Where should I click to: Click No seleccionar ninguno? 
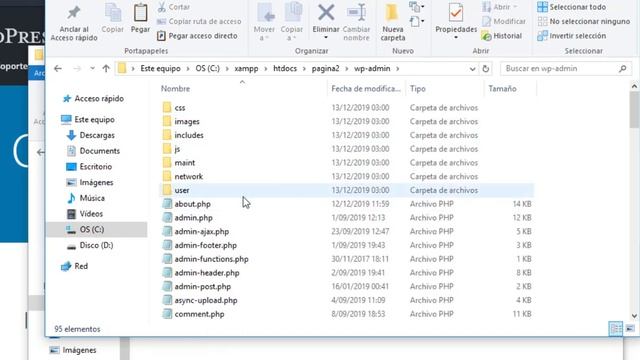tap(584, 21)
